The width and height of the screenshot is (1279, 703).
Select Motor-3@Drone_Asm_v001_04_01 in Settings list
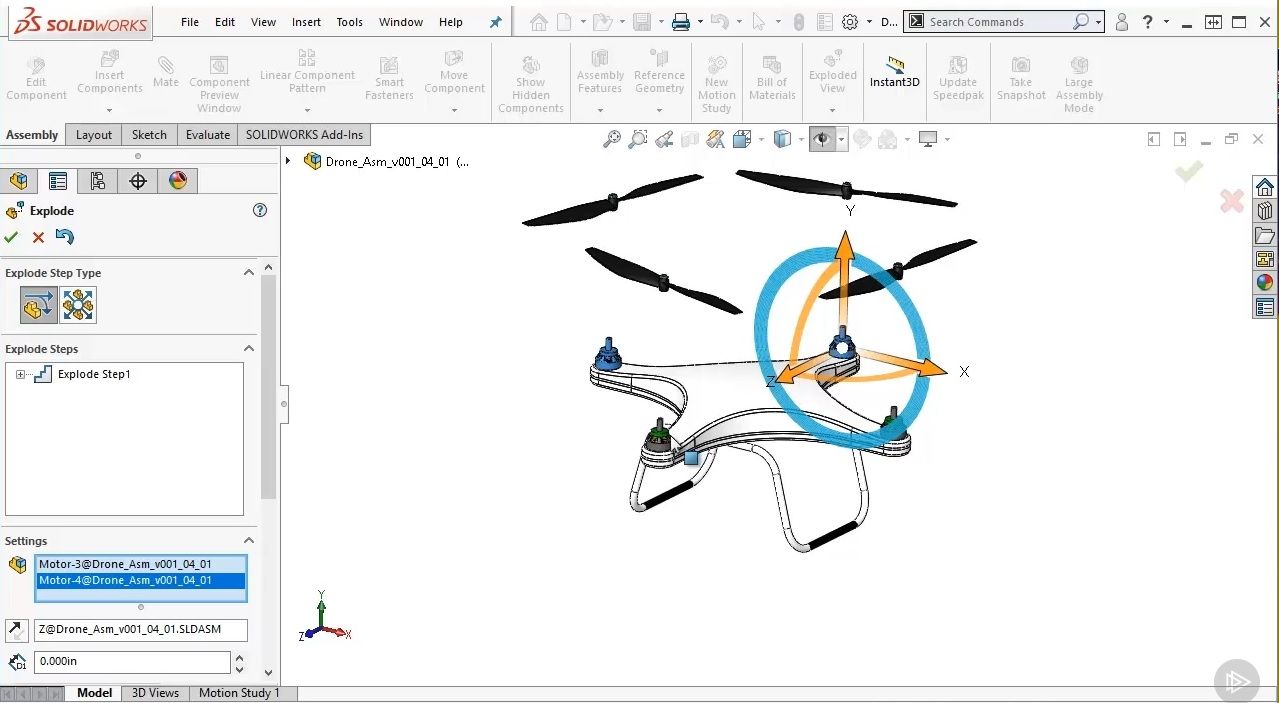click(x=125, y=564)
